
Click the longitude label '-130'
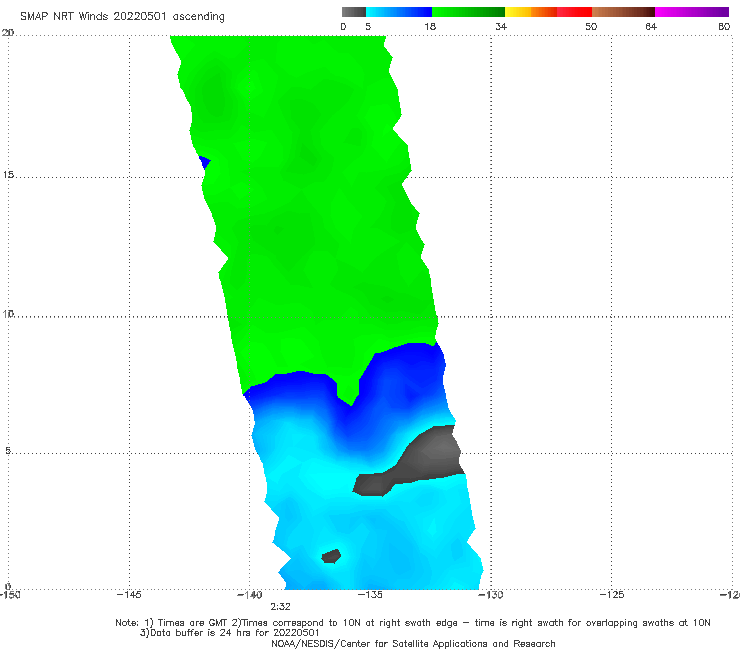491,595
